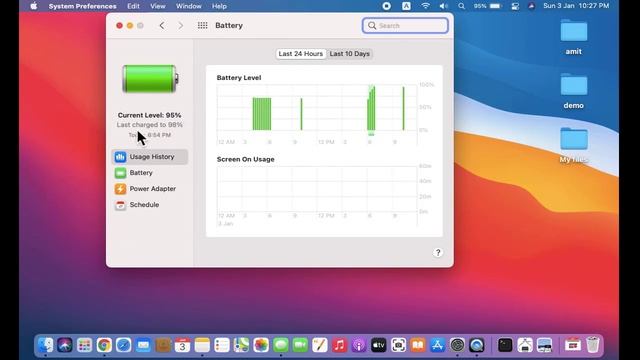Viewport: 640px width, 360px height.
Task: Open volume control in menu bar
Action: click(x=444, y=6)
